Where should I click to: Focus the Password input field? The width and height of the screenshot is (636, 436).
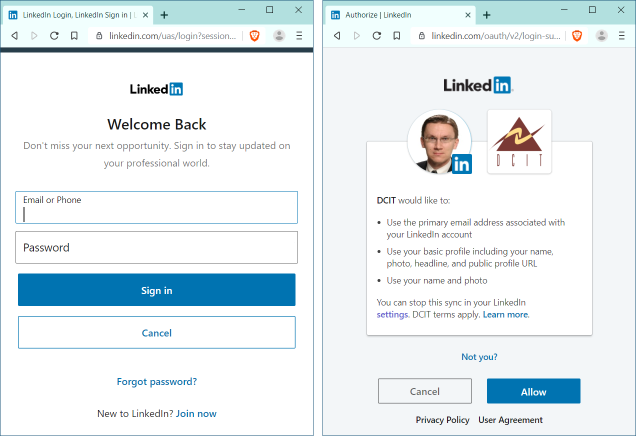coord(157,247)
